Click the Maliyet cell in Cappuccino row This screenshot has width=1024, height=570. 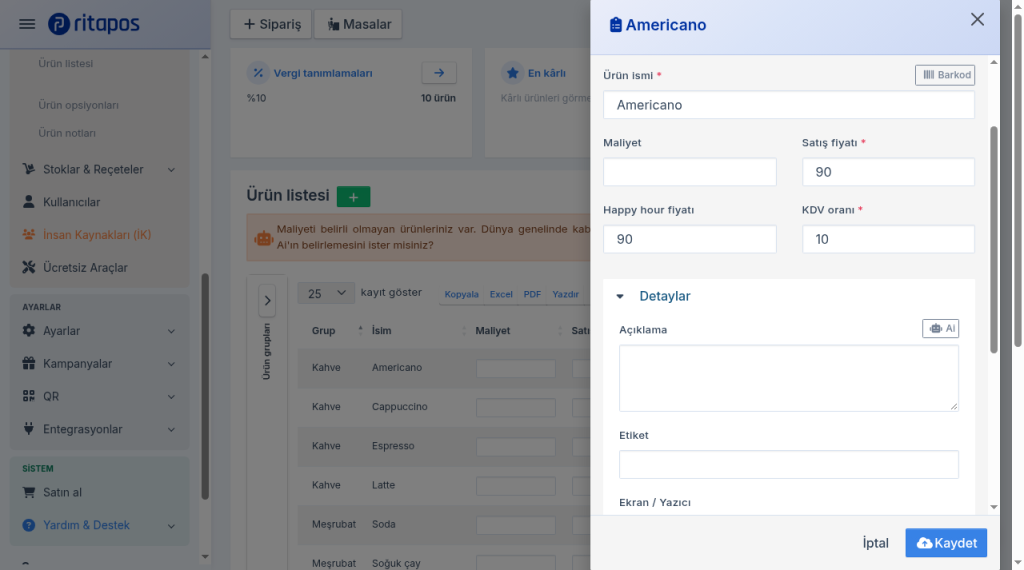pyautogui.click(x=516, y=407)
